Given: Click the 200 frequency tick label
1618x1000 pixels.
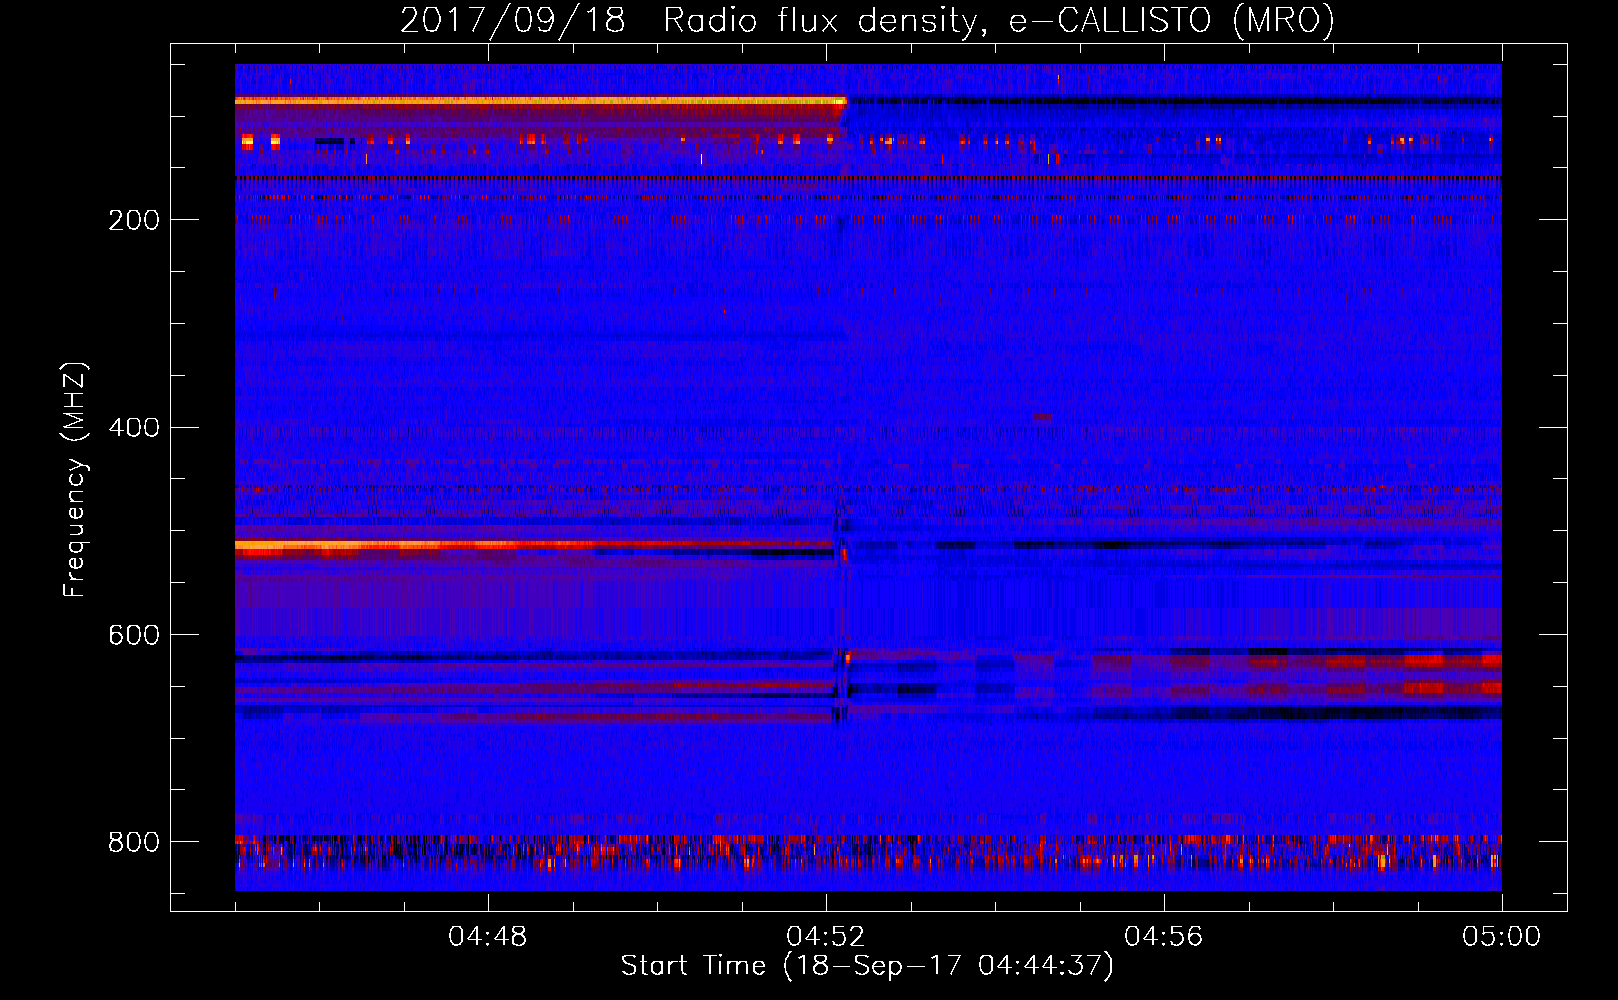Looking at the screenshot, I should click(133, 220).
